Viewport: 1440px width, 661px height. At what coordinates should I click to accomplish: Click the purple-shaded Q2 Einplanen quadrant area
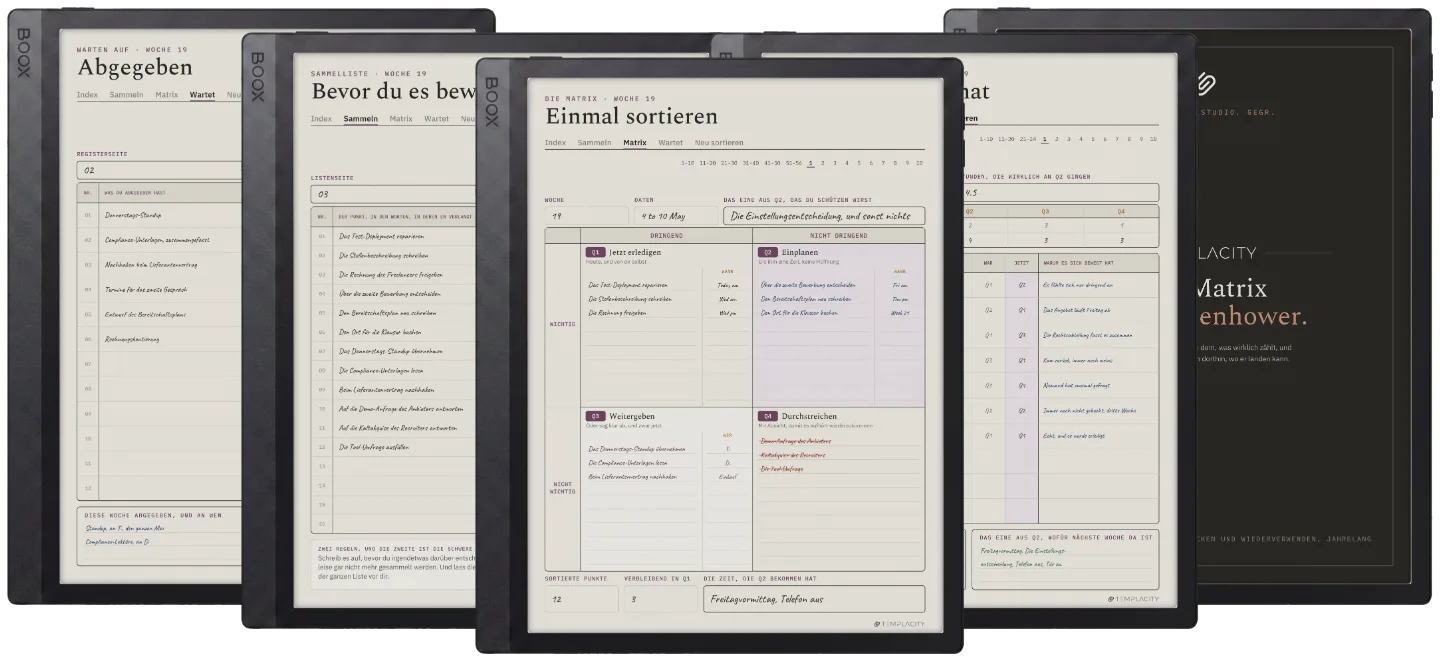(838, 324)
